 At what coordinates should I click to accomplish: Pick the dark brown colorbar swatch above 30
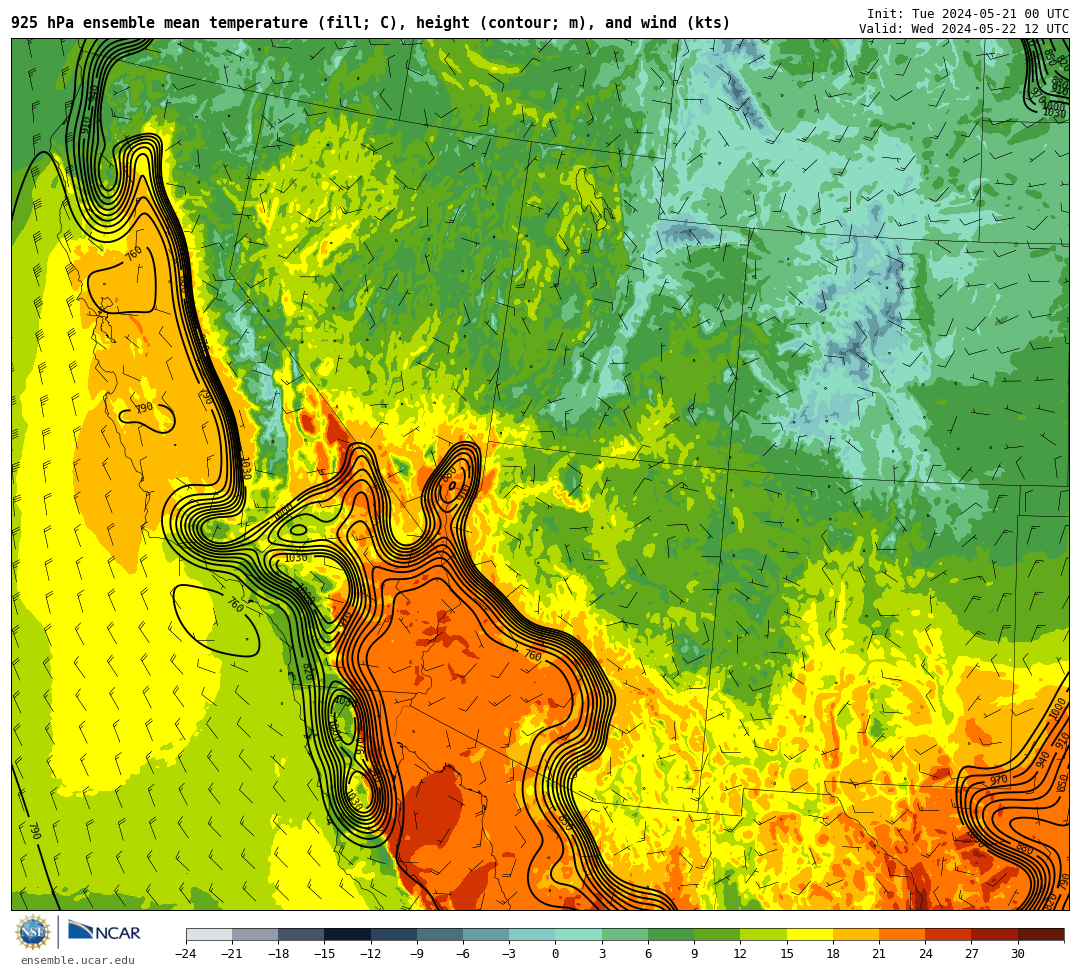pyautogui.click(x=1040, y=934)
